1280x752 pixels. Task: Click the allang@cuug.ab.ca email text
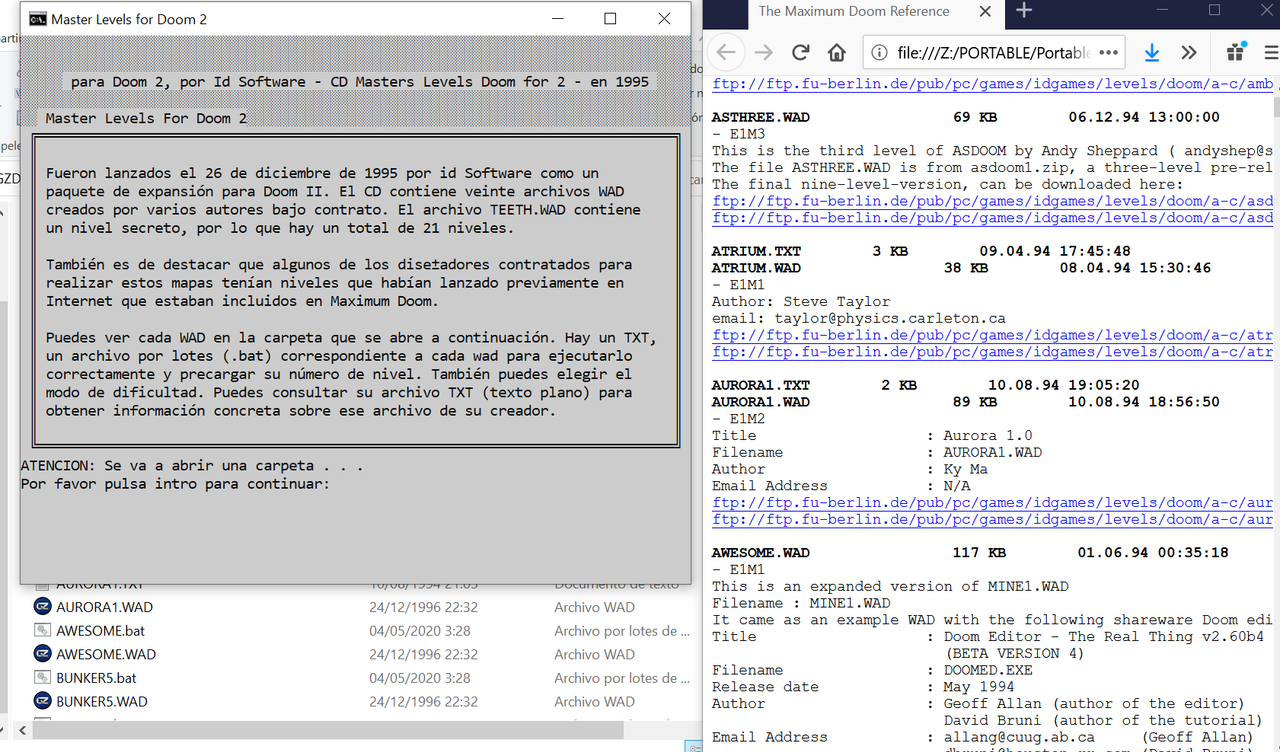point(1019,737)
